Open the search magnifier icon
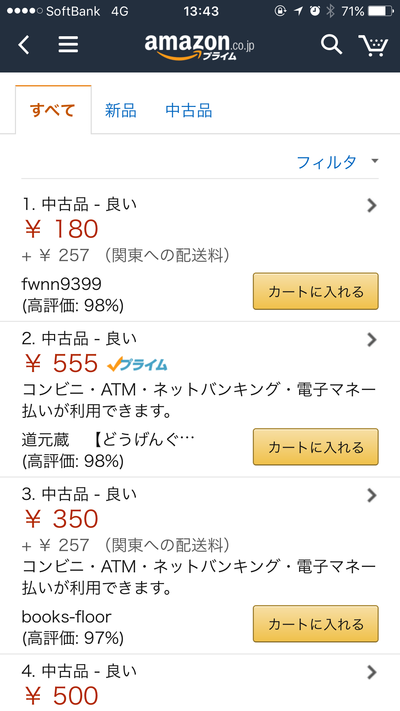400x711 pixels. 331,44
